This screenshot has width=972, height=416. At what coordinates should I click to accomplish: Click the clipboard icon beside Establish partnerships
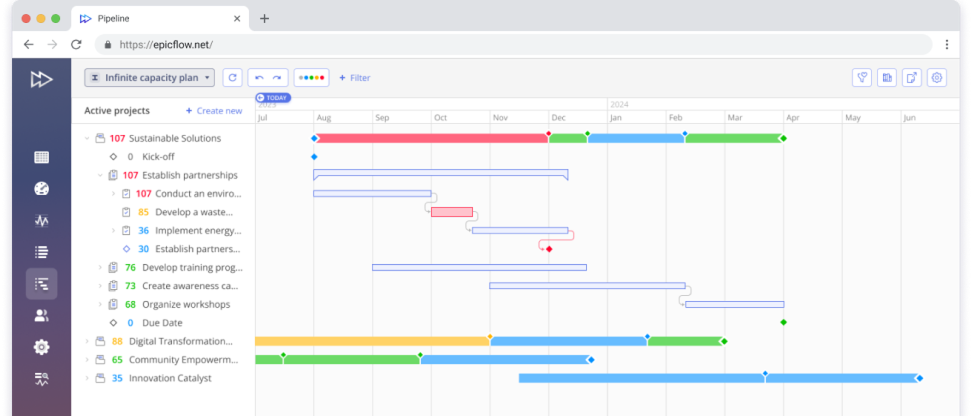pyautogui.click(x=113, y=175)
